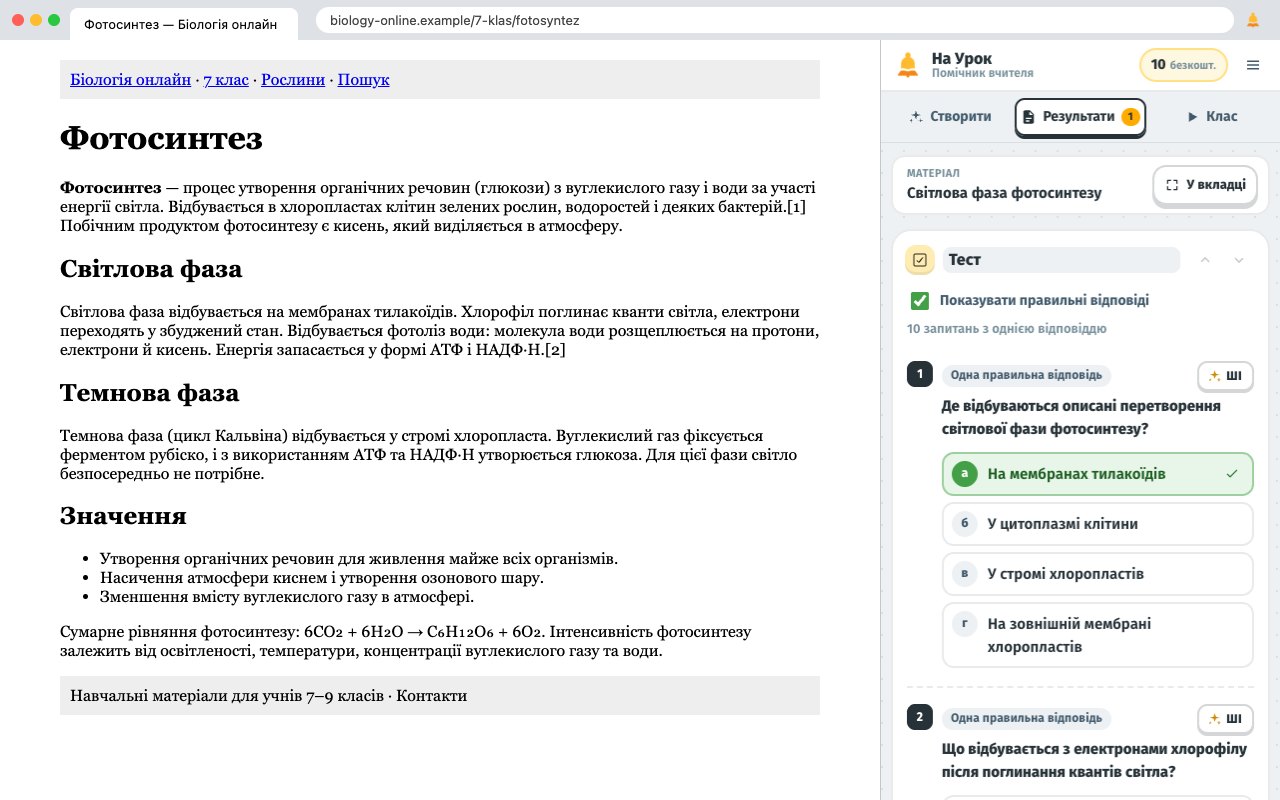
Task: Click the Світлова фаза фотосинтезу material title
Action: (x=1004, y=193)
